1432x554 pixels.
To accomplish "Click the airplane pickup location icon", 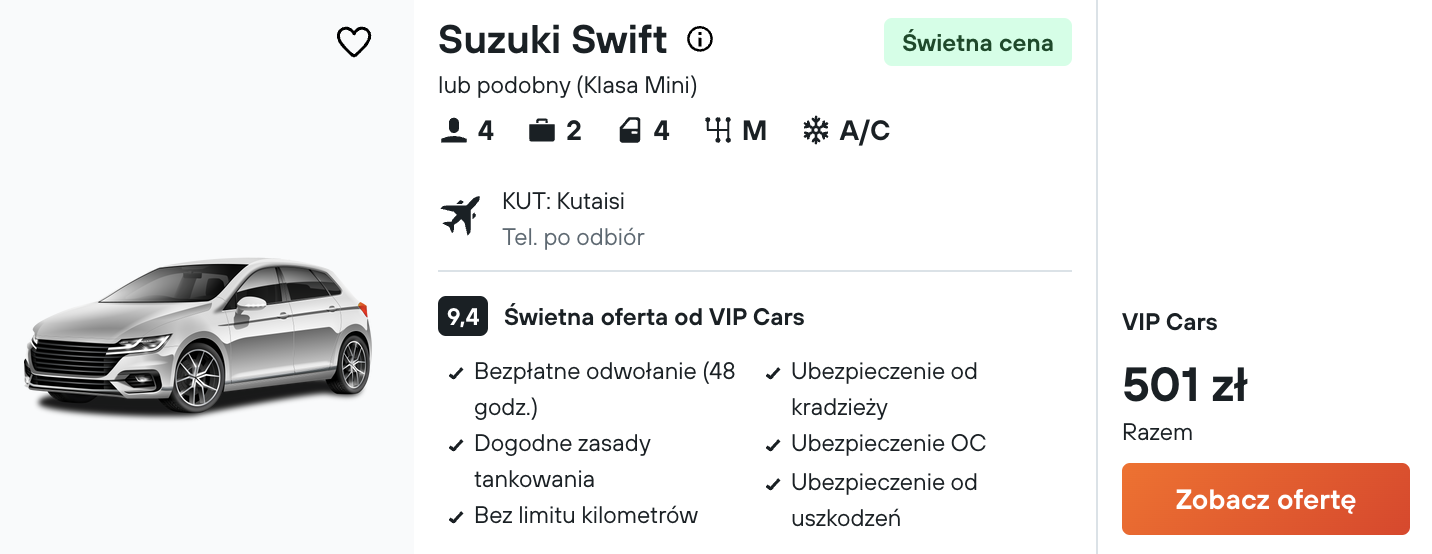I will 461,216.
